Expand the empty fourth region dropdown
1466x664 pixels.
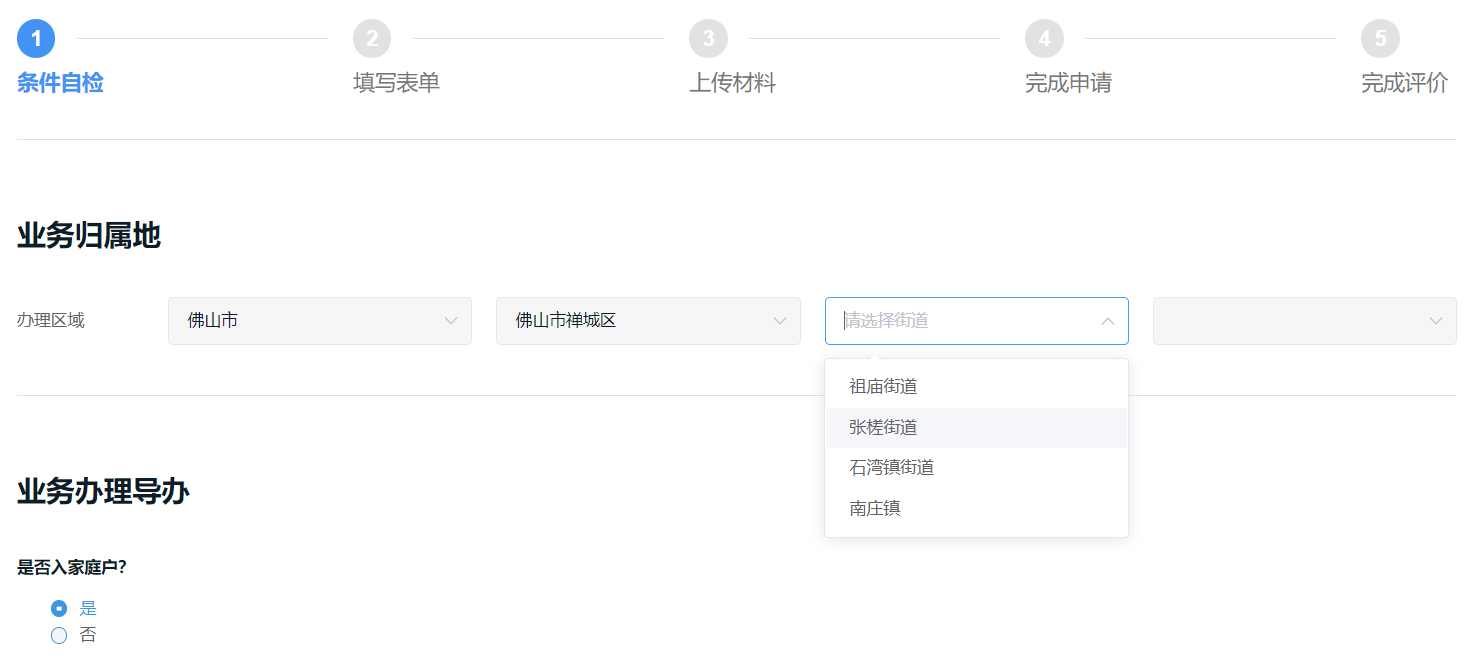pos(1304,321)
